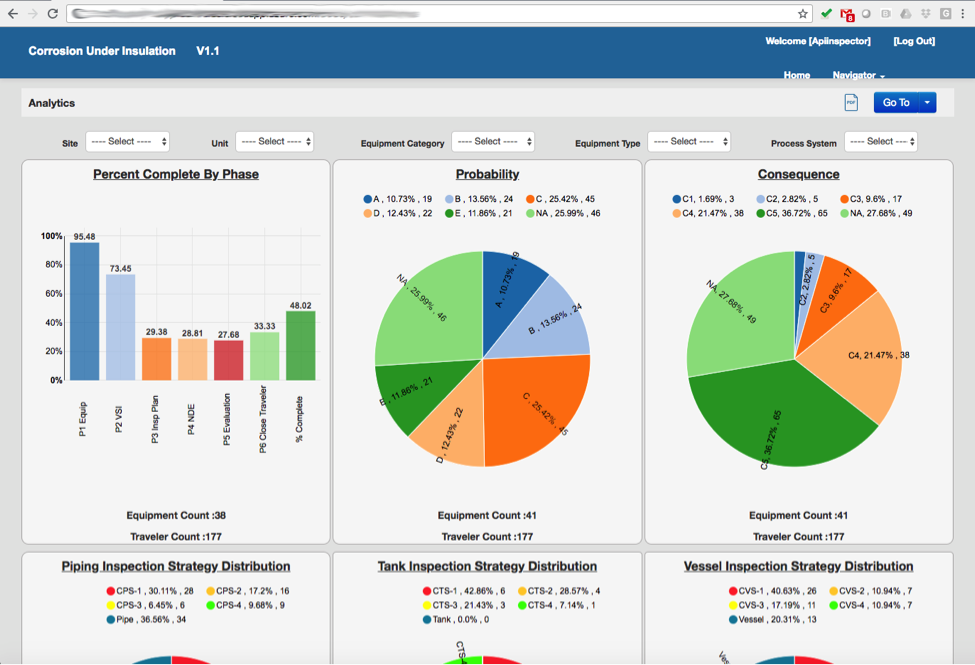Click the browser forward arrow
Viewport: 975px width, 665px height.
(32, 13)
